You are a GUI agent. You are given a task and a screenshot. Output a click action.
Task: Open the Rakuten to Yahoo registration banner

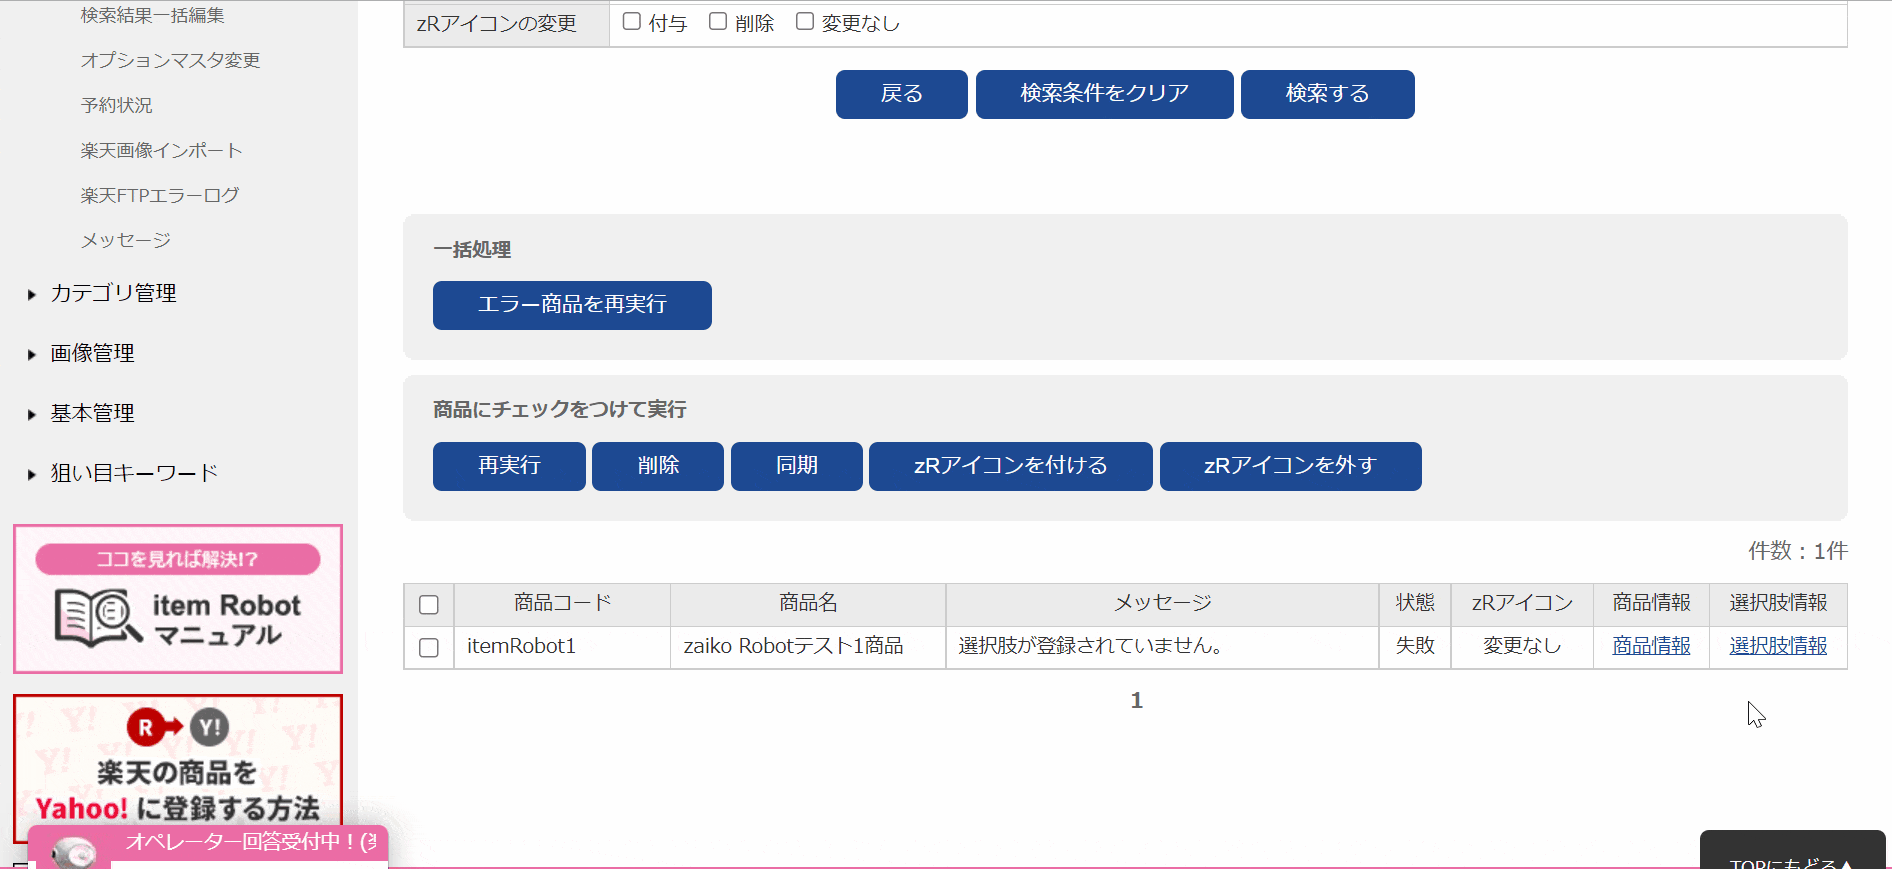tap(178, 768)
